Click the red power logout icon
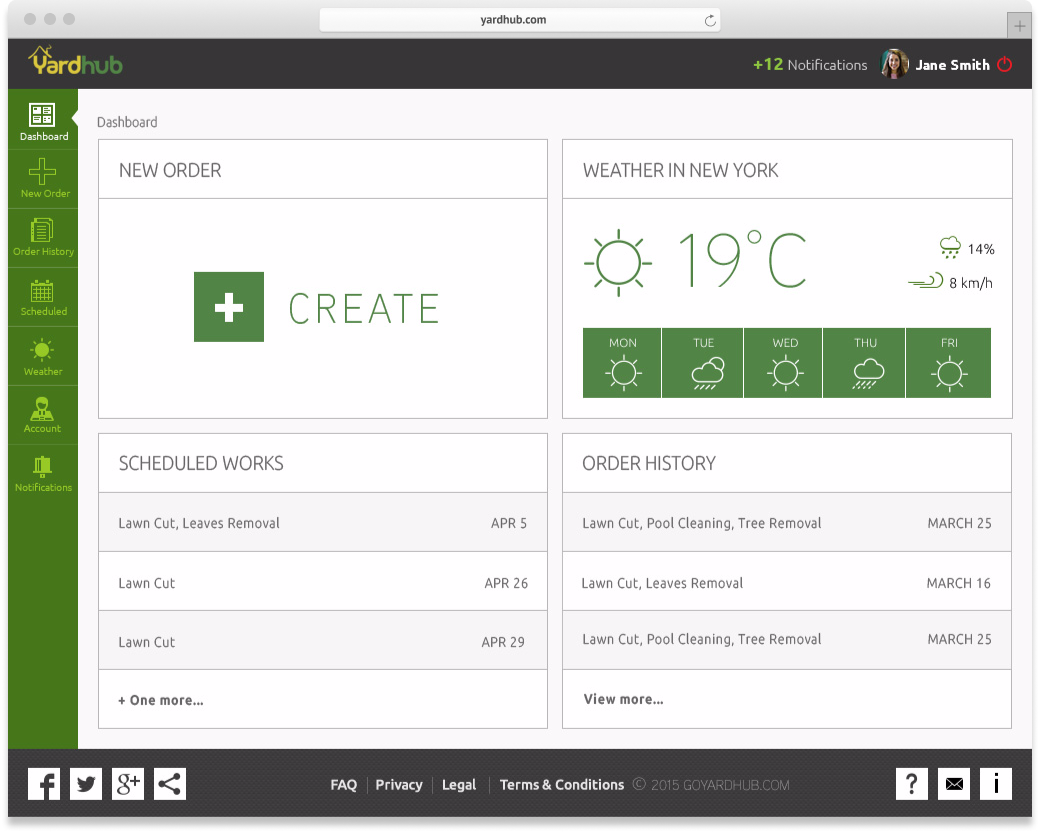This screenshot has width=1040, height=833. tap(1004, 64)
